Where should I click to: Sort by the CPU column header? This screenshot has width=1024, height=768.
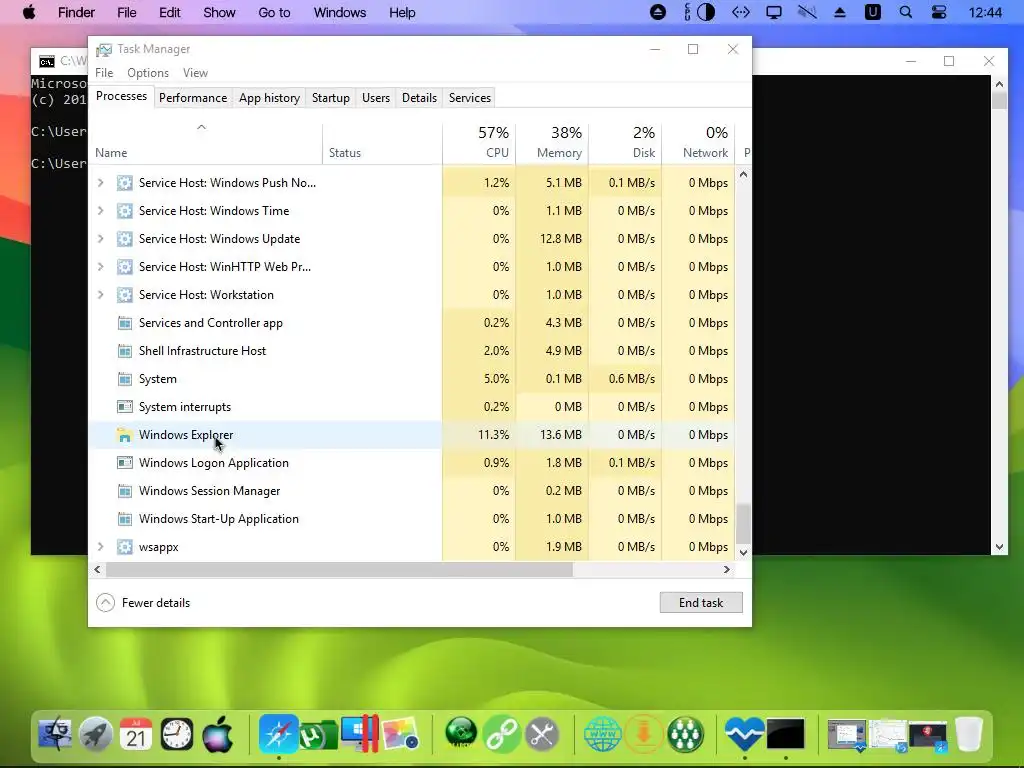click(479, 143)
